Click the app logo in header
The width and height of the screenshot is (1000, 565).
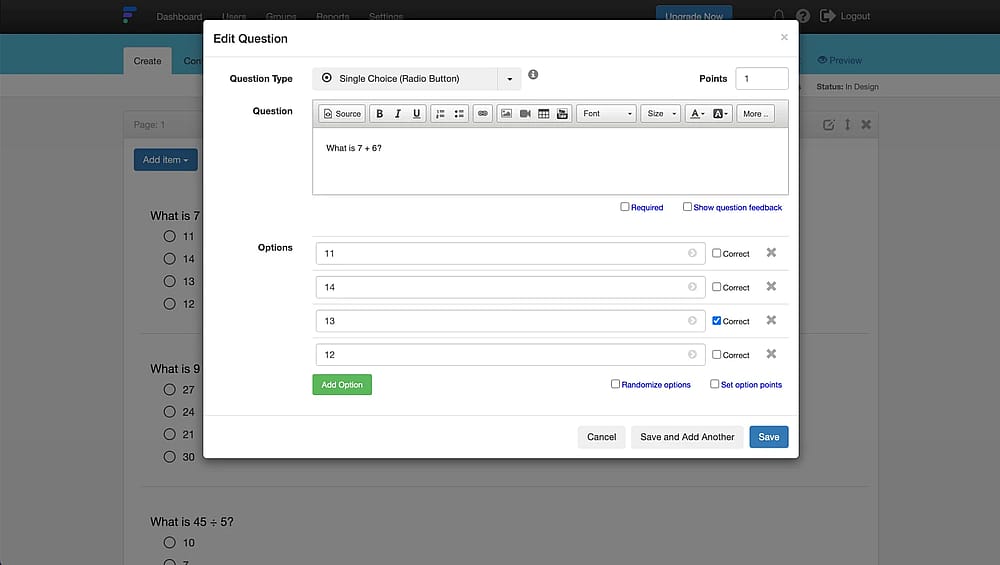click(x=129, y=14)
